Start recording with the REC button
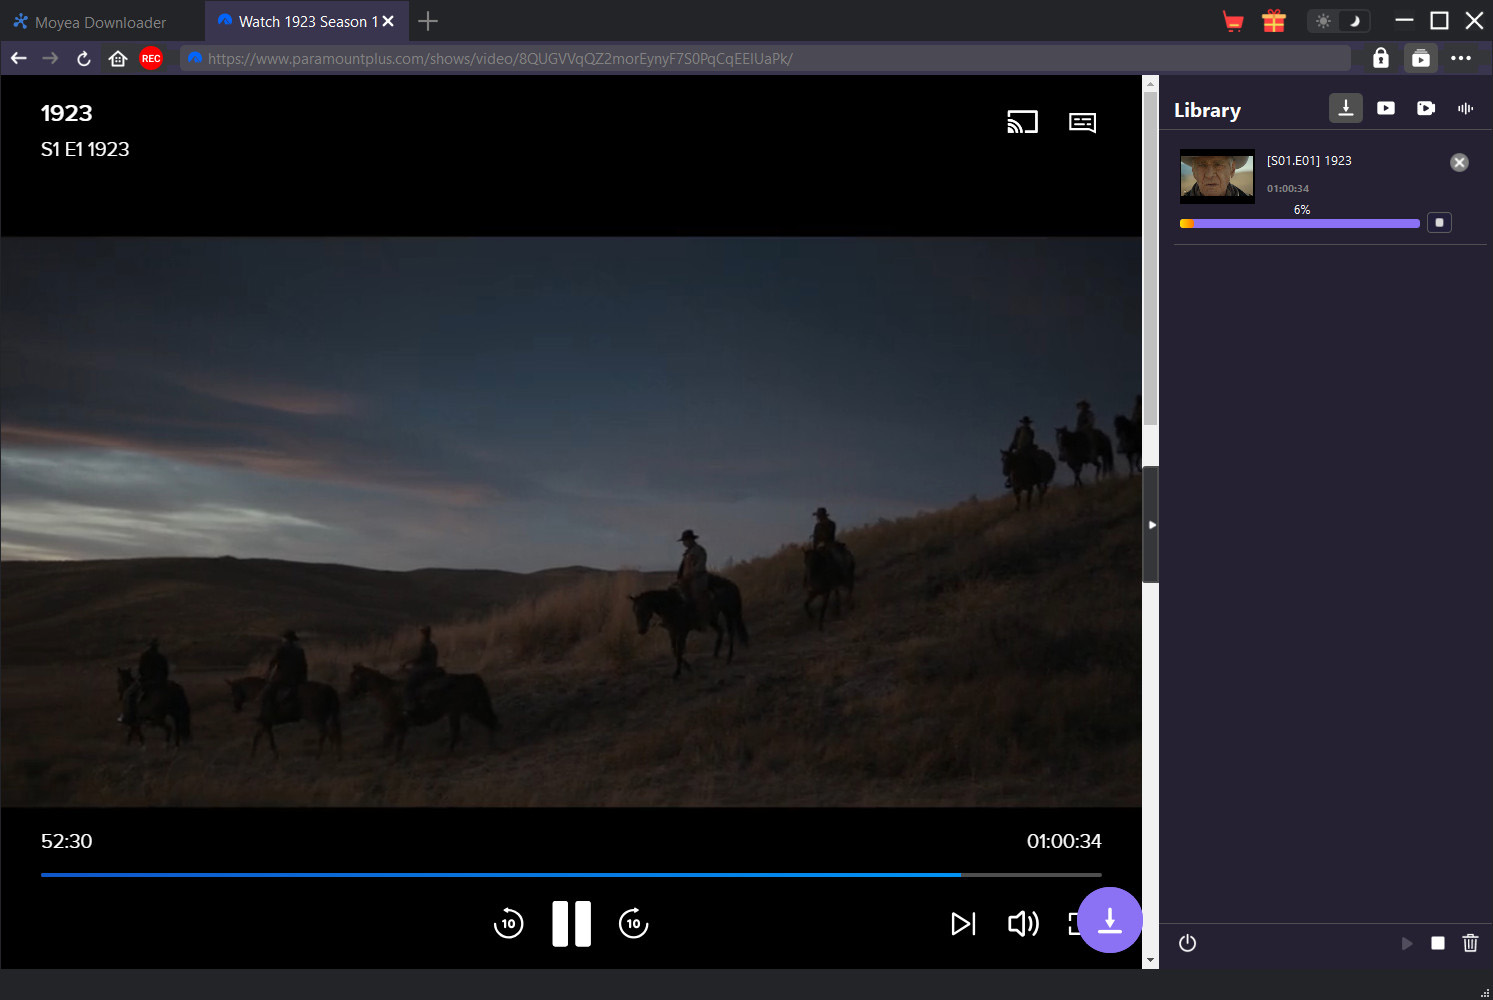 [151, 58]
